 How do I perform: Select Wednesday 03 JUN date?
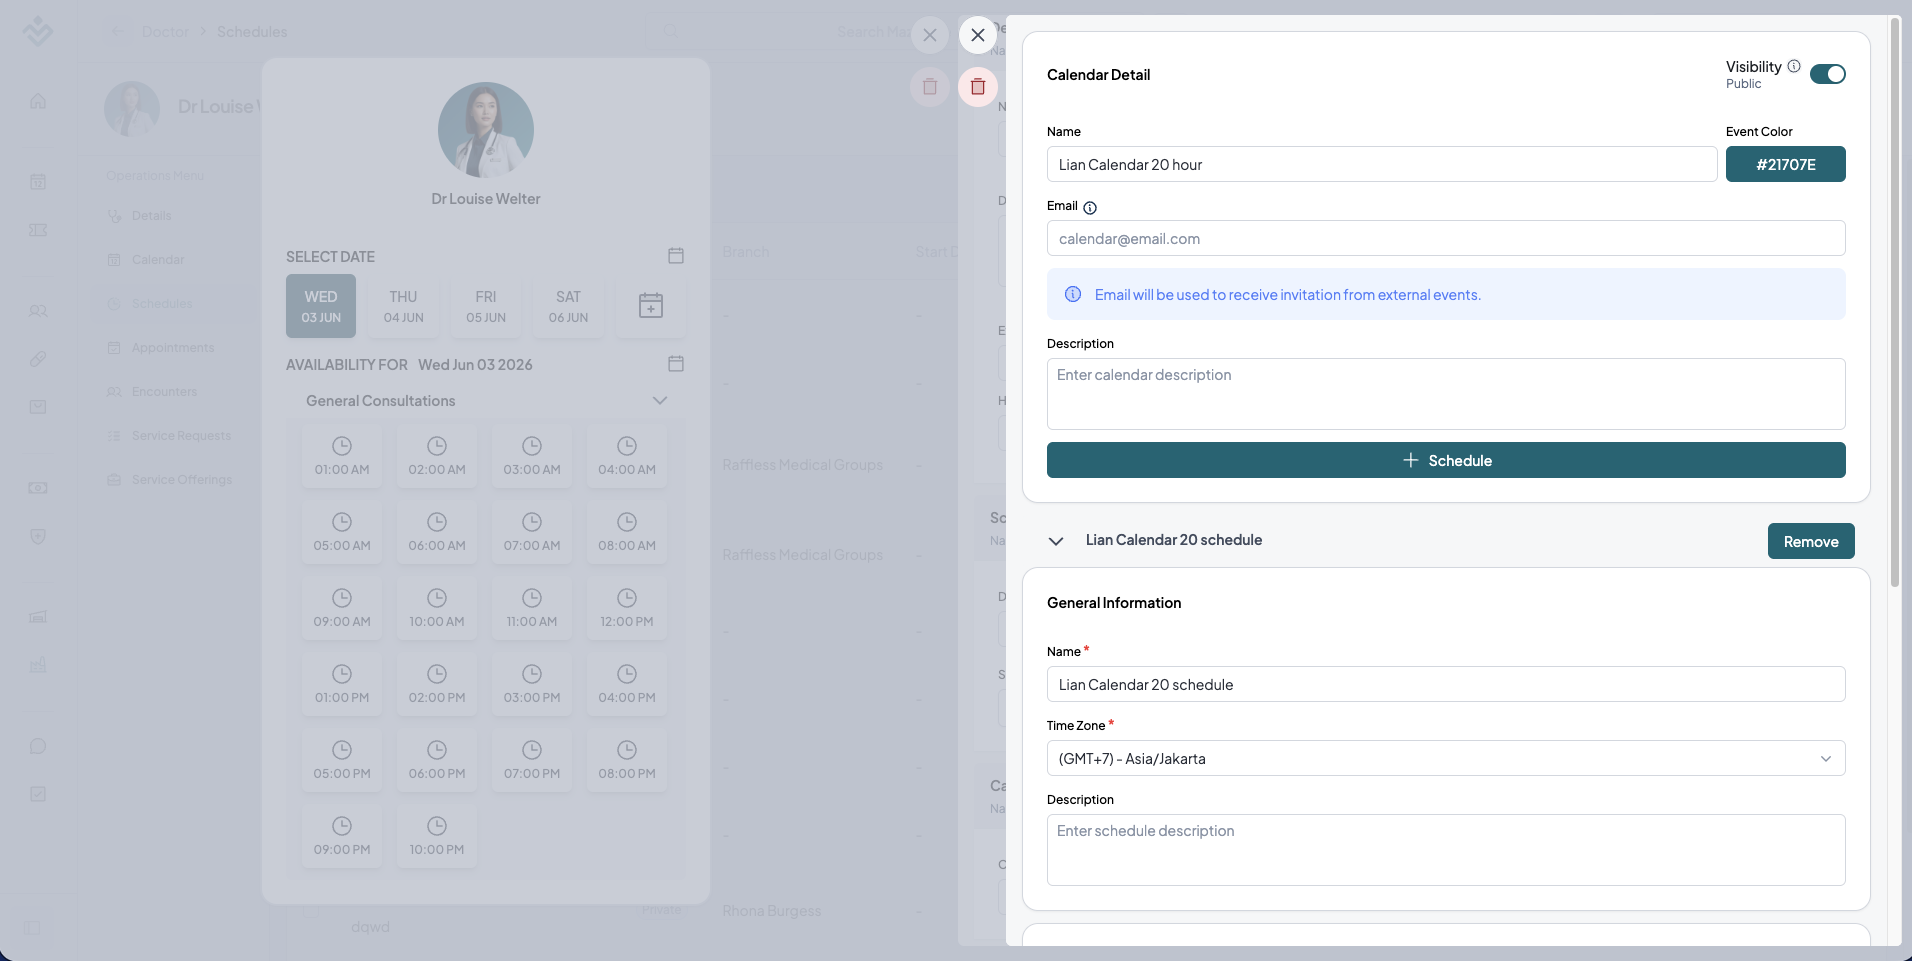click(x=321, y=306)
